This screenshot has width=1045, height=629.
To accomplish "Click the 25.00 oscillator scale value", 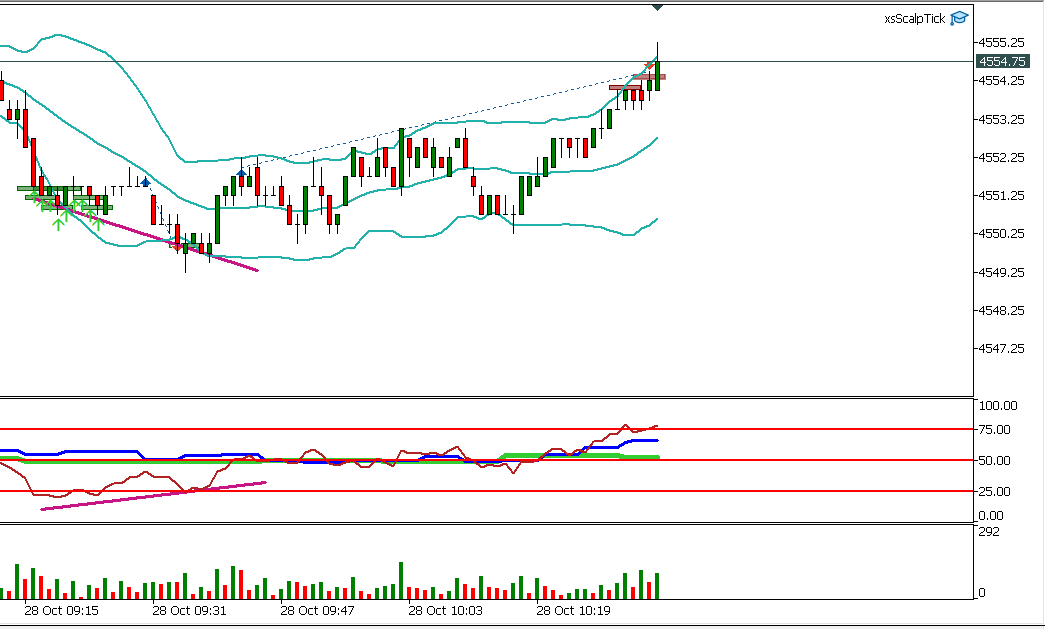I will pos(995,492).
